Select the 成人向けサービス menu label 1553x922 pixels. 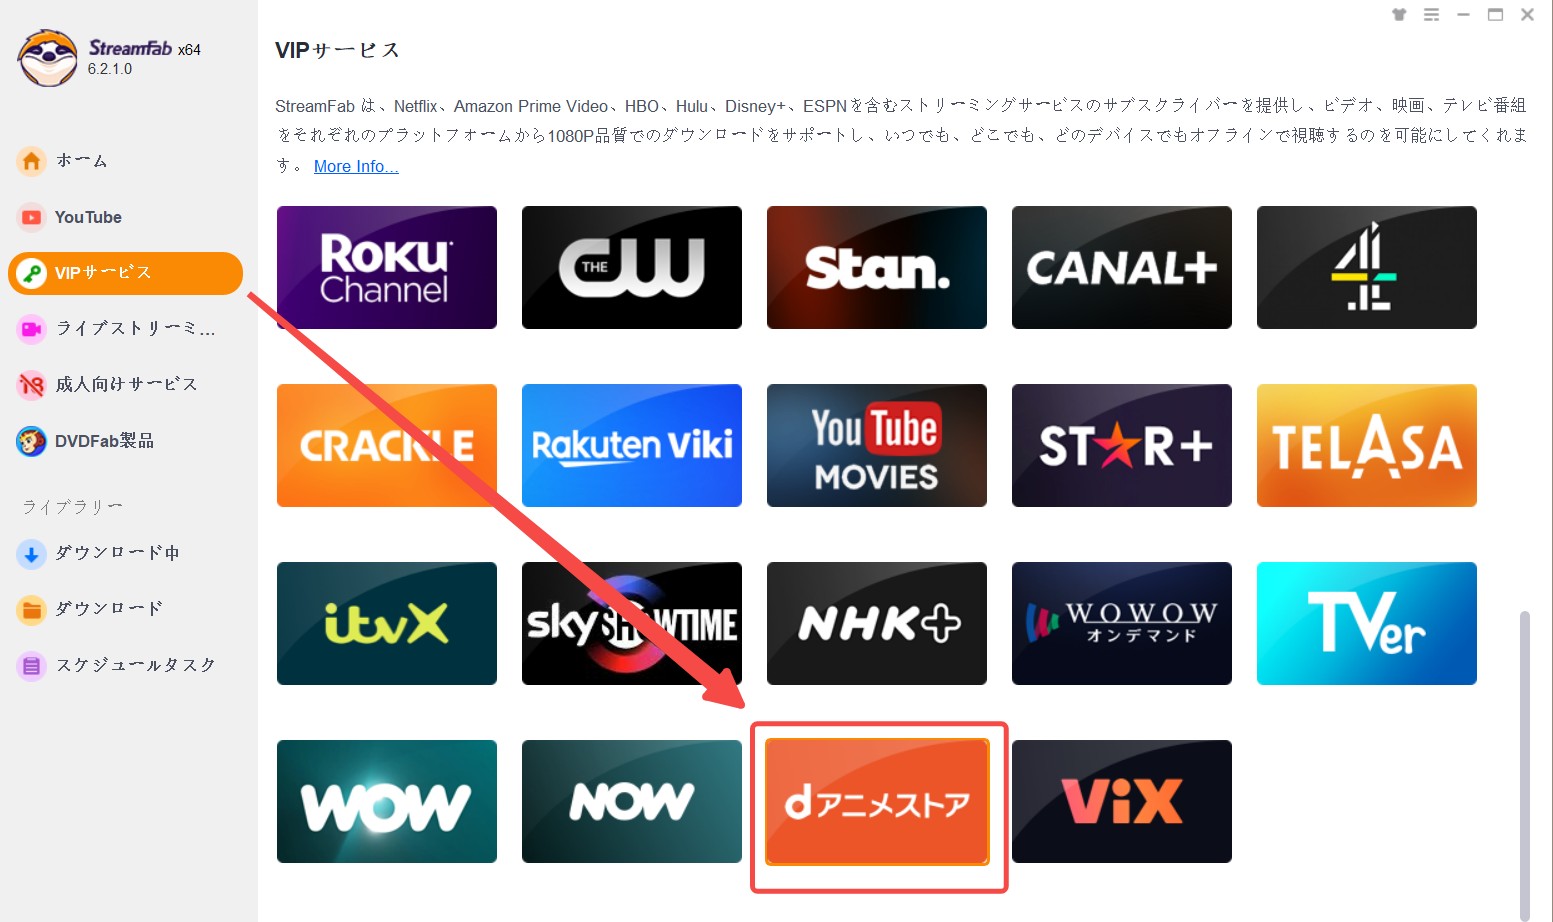126,385
